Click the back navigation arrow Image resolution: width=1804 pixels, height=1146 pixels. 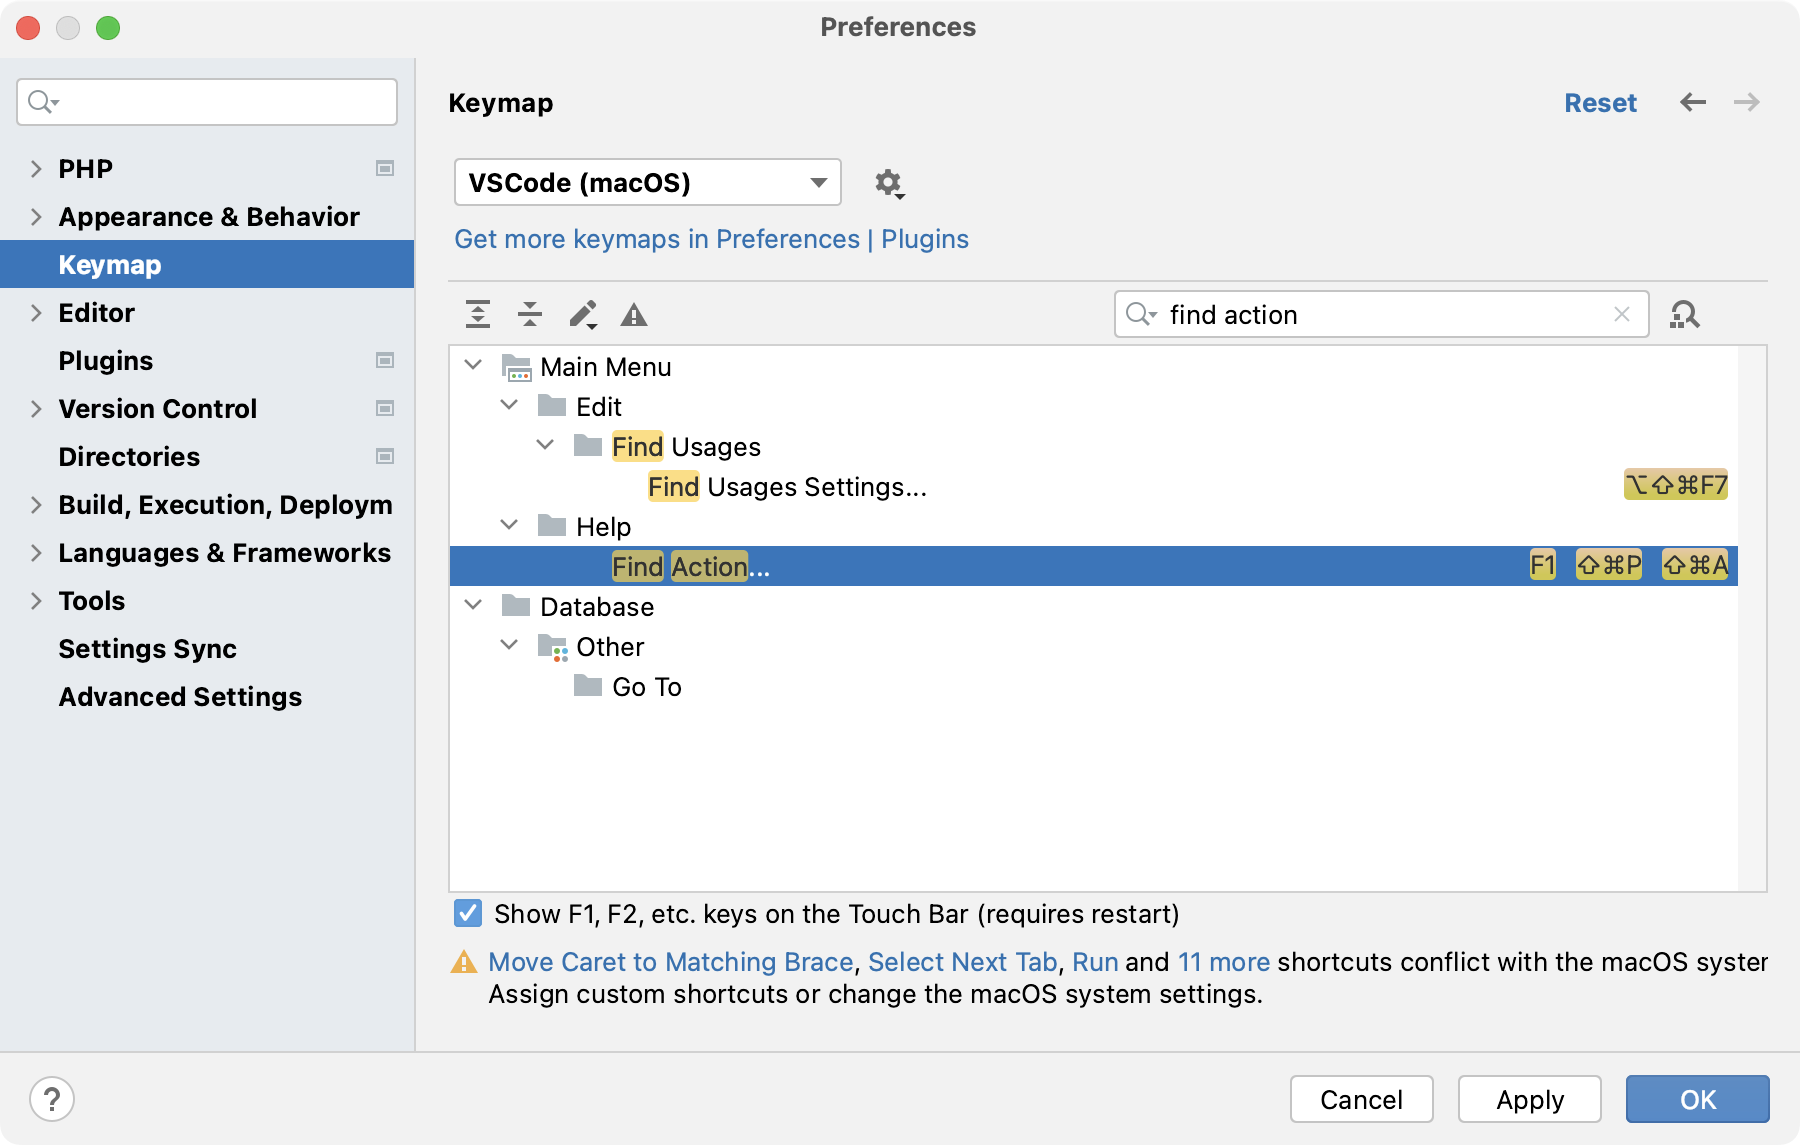pos(1693,102)
